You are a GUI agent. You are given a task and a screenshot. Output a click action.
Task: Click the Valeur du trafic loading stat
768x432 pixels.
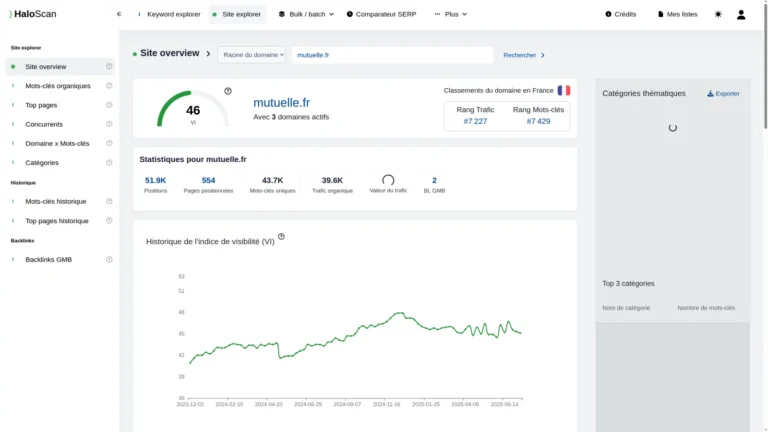(x=388, y=184)
